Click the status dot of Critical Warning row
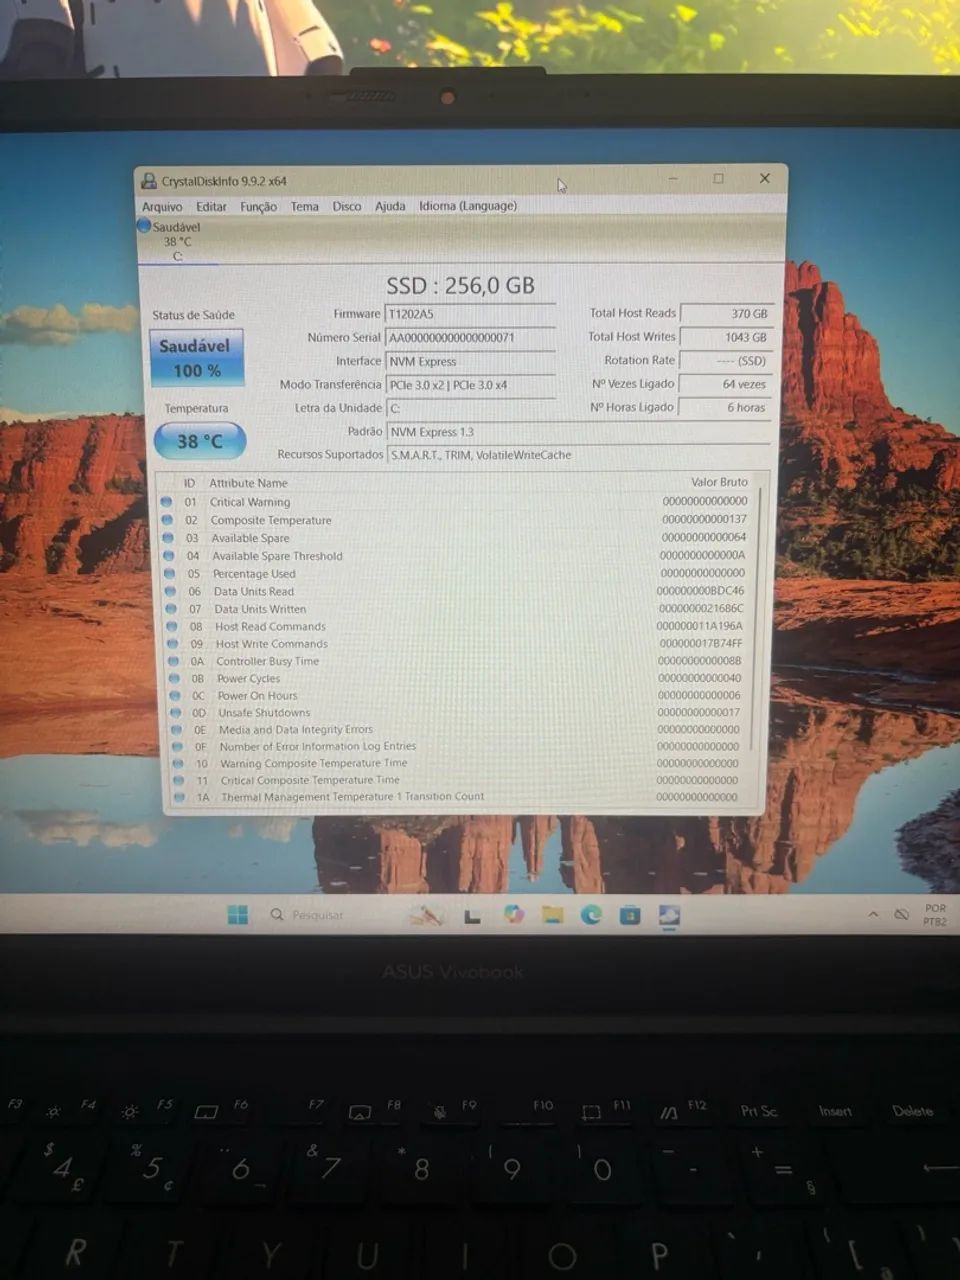The image size is (960, 1280). pos(166,502)
